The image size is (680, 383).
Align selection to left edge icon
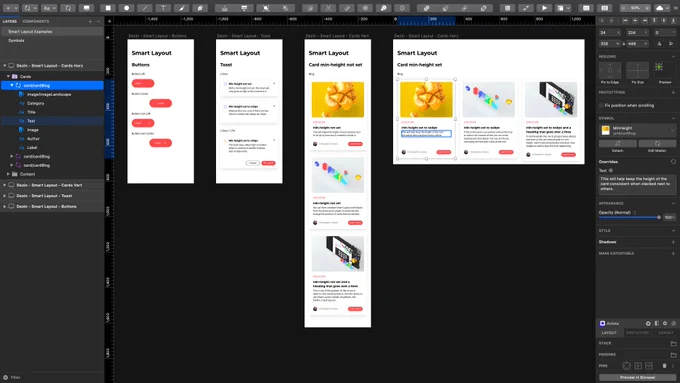[625, 20]
